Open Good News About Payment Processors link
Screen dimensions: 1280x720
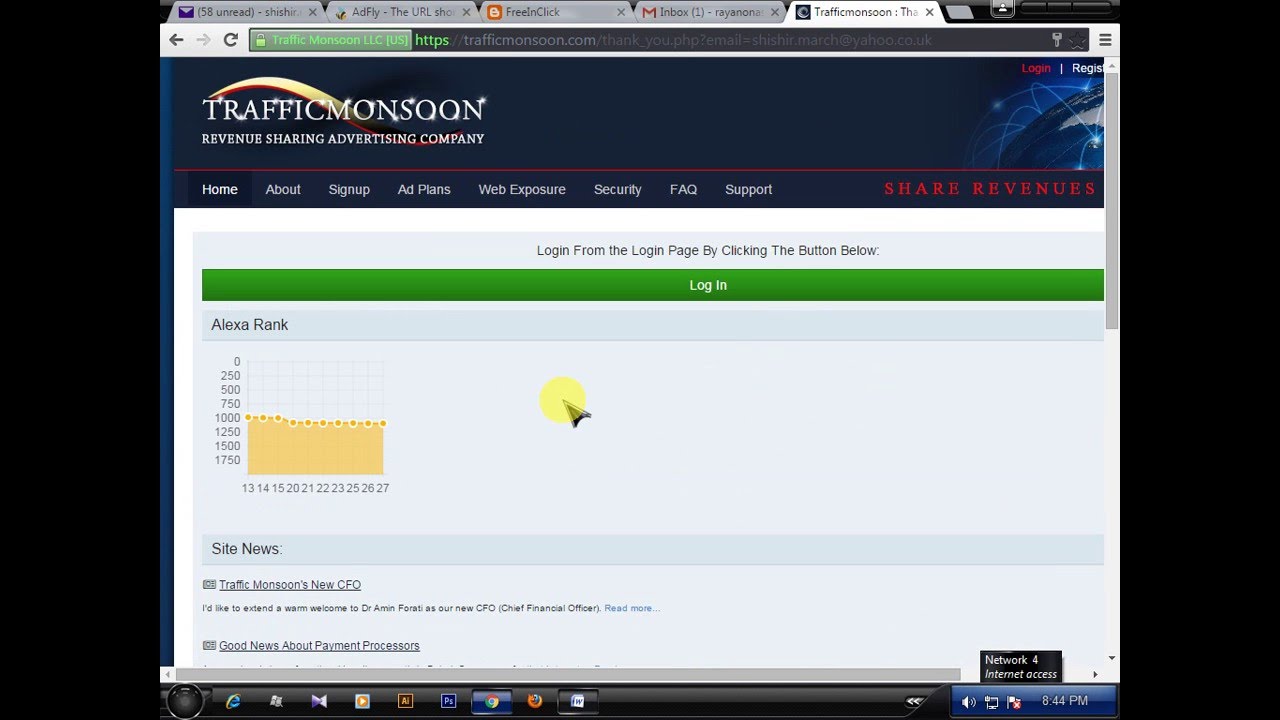coord(319,646)
